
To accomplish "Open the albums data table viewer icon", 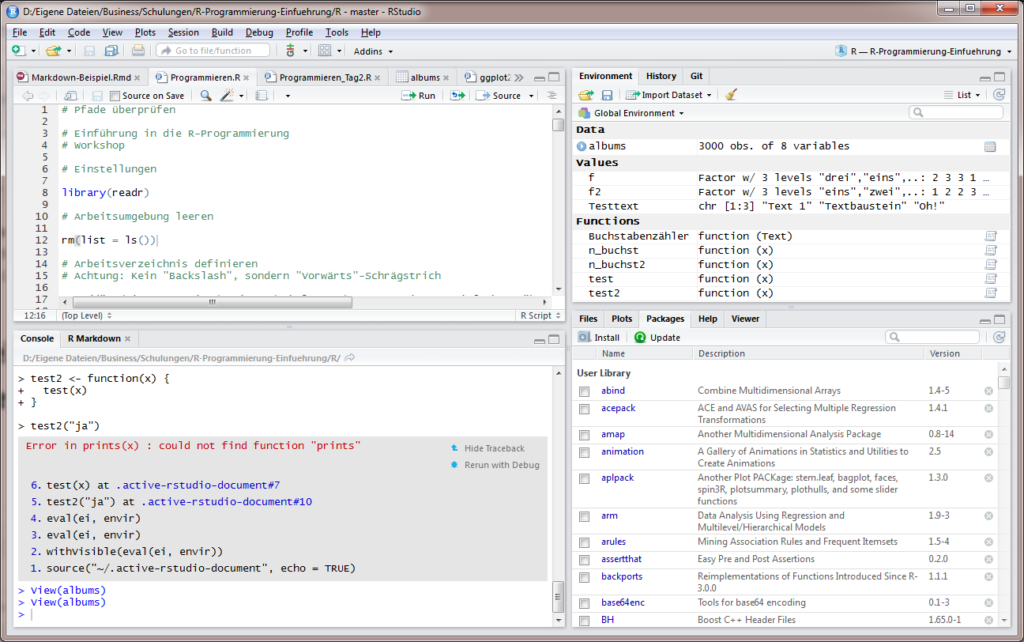I will 990,147.
